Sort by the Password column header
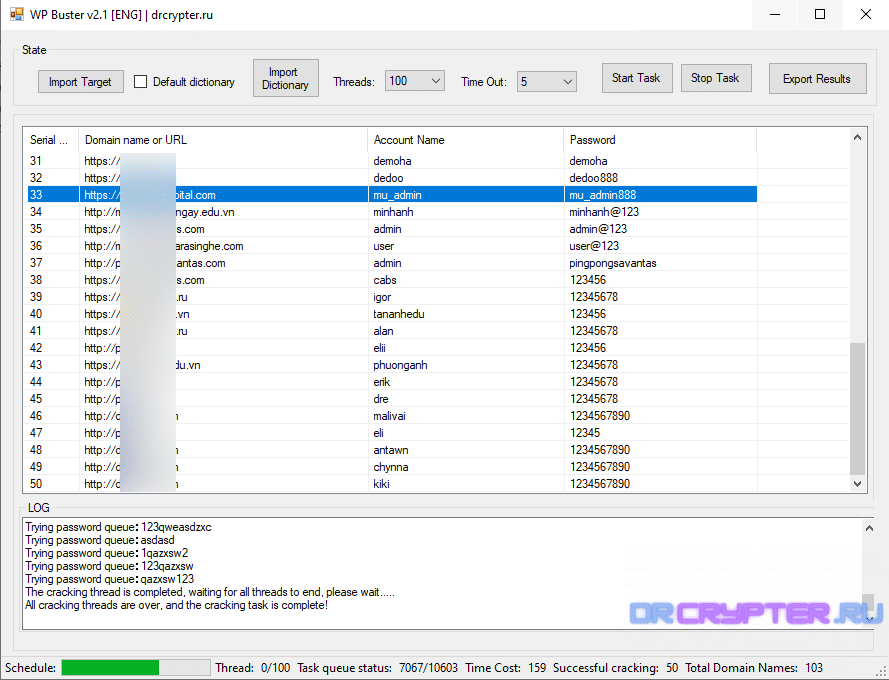 660,140
